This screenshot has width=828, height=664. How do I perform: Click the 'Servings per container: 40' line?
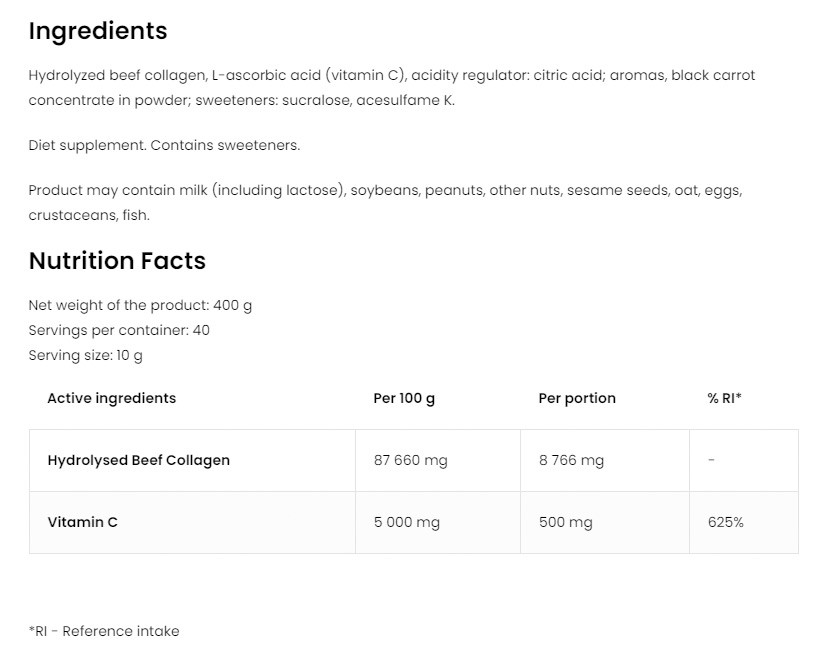(119, 330)
